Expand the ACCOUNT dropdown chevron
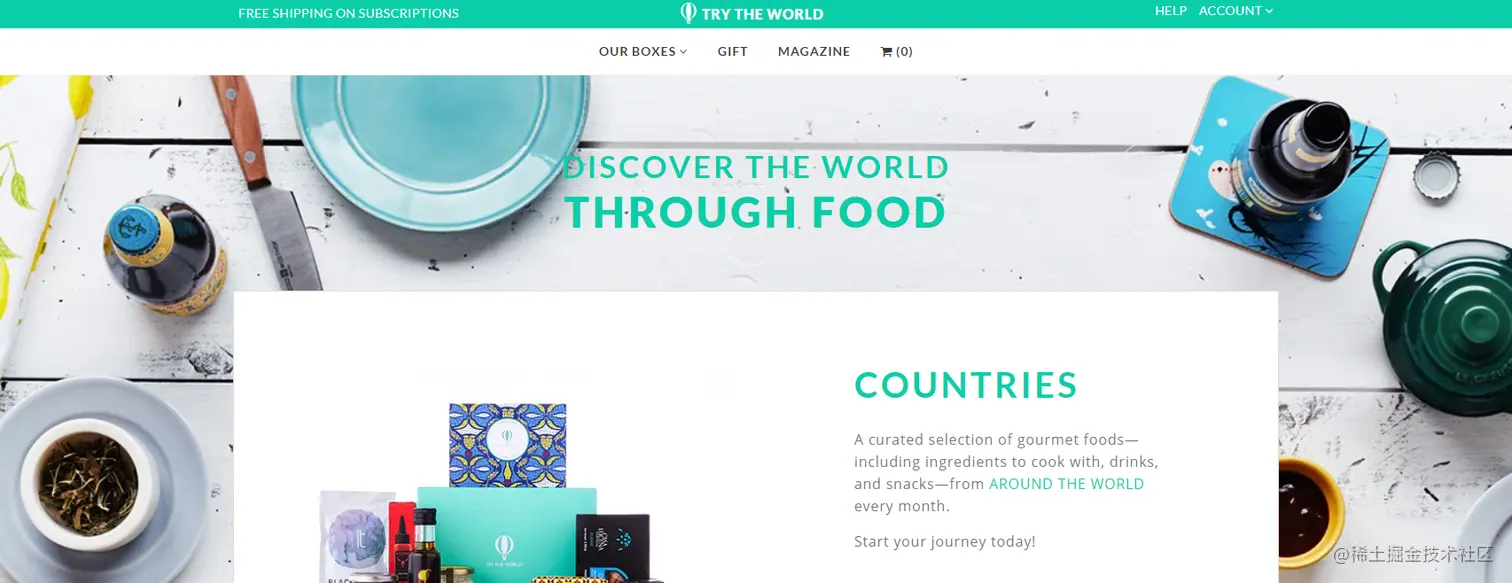The width and height of the screenshot is (1512, 583). (1269, 11)
